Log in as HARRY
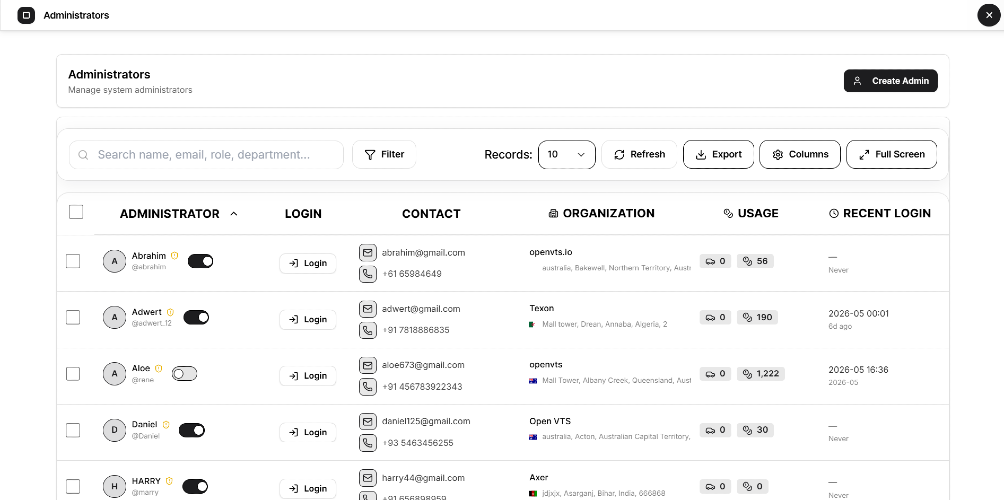The width and height of the screenshot is (1004, 500). tap(308, 488)
